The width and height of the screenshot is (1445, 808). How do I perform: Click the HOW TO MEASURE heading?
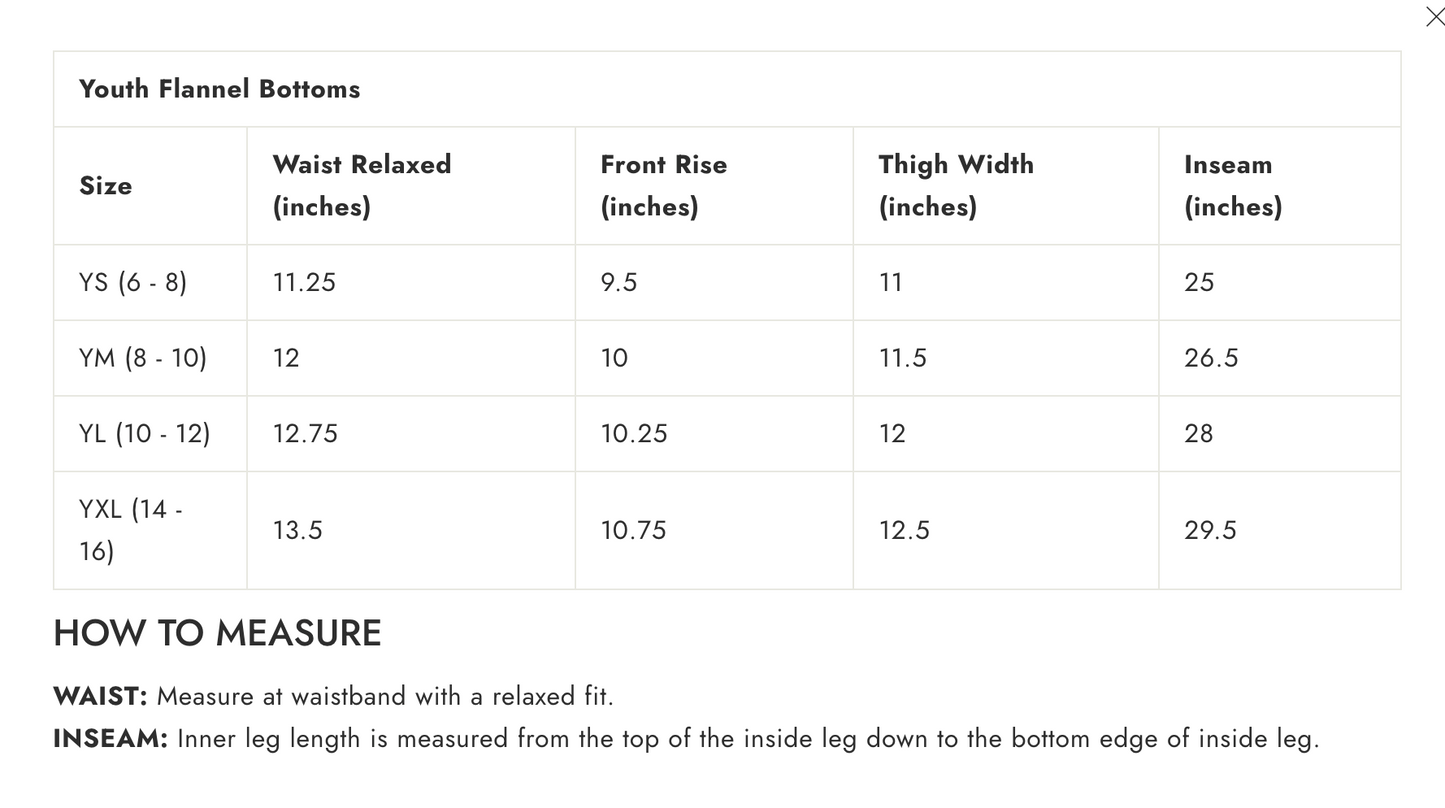(217, 634)
